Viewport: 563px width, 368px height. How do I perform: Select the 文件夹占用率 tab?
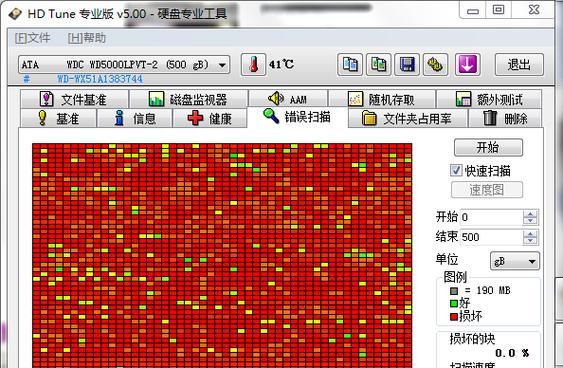tap(408, 118)
